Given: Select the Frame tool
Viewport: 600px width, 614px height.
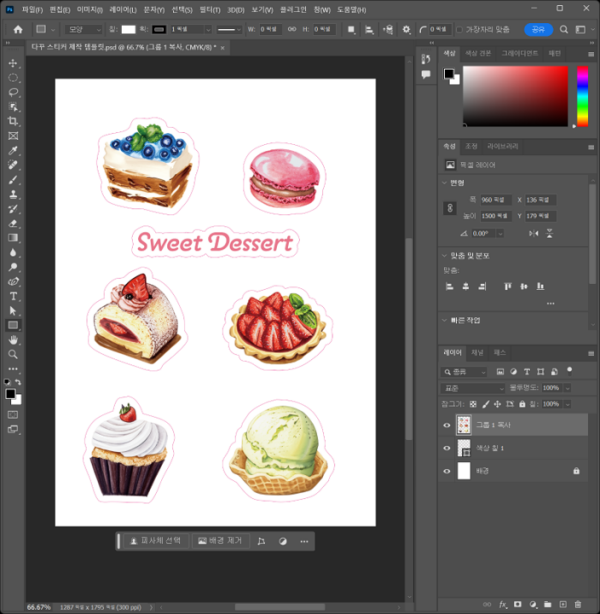Looking at the screenshot, I should coord(13,136).
